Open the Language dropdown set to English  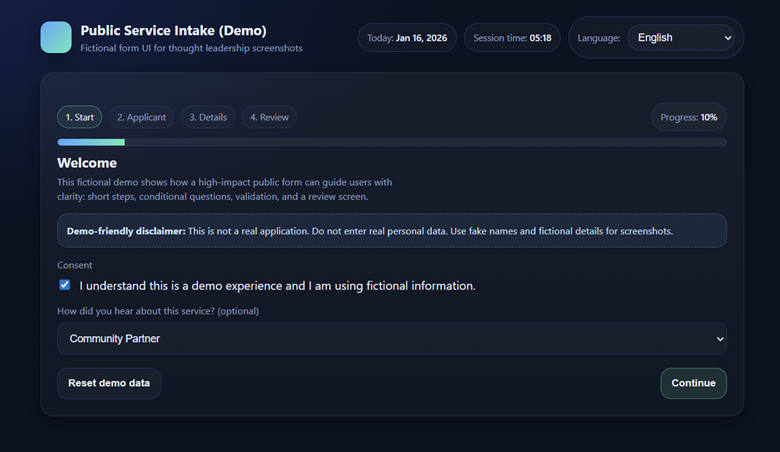[684, 38]
